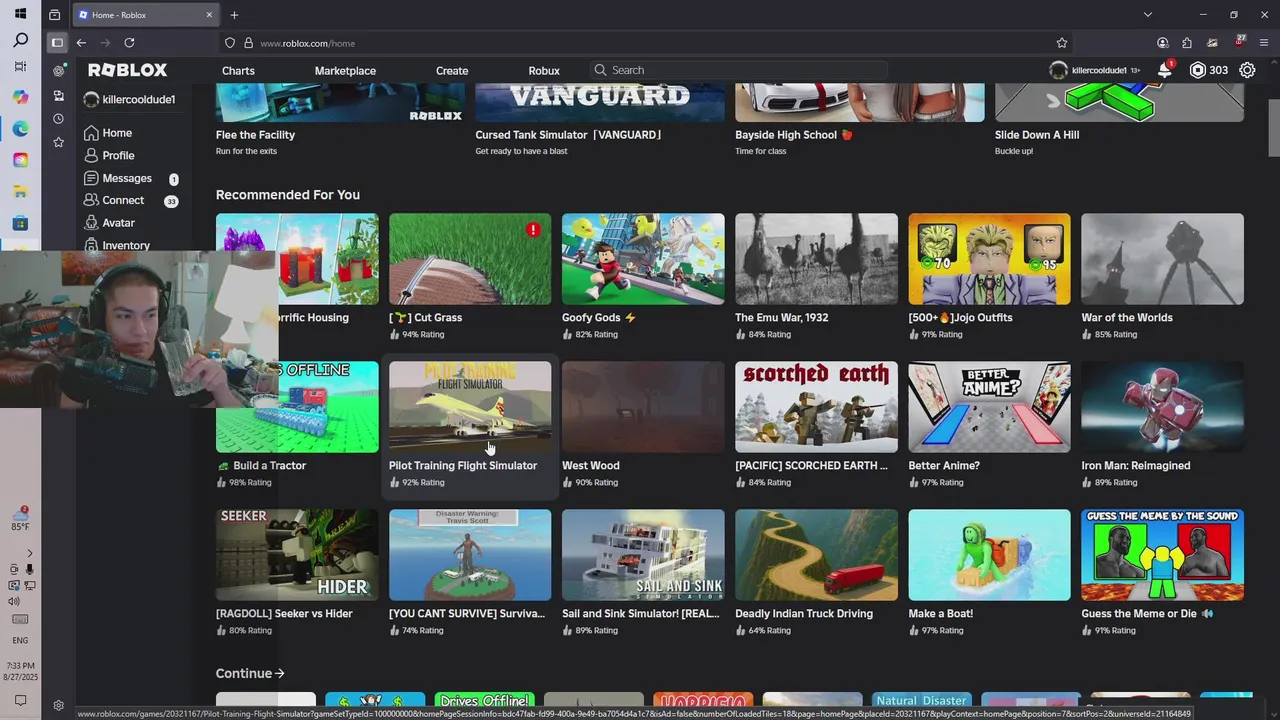Screen dimensions: 1280x720
Task: Switch to Home - Roblox tab
Action: pos(145,15)
